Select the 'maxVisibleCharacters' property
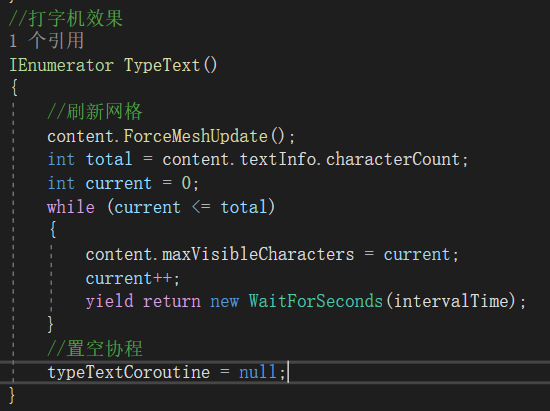 tap(258, 255)
